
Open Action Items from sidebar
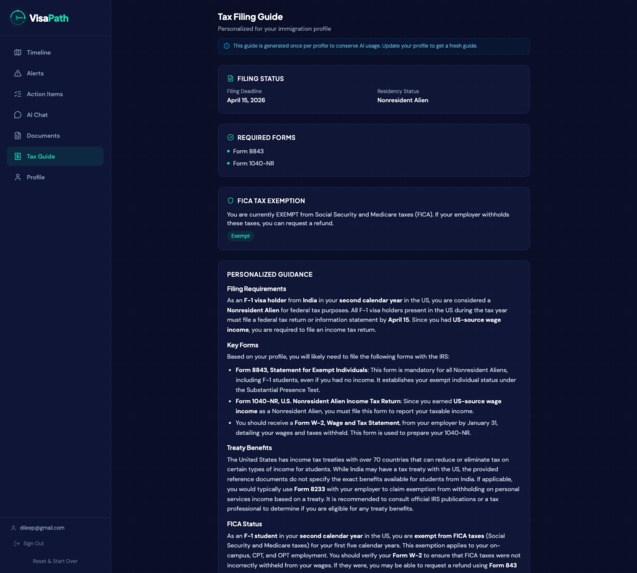tap(55, 94)
